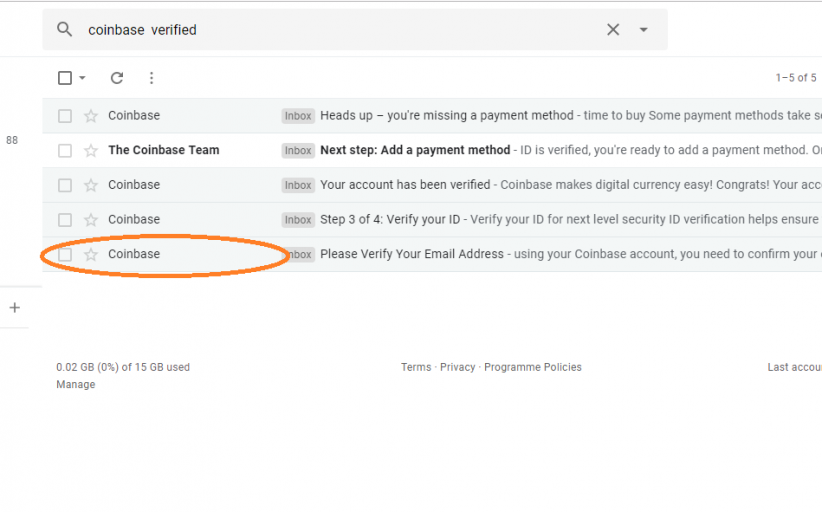Open 'Next step: Add a payment method' email
Screen dimensions: 822x512
click(x=415, y=150)
